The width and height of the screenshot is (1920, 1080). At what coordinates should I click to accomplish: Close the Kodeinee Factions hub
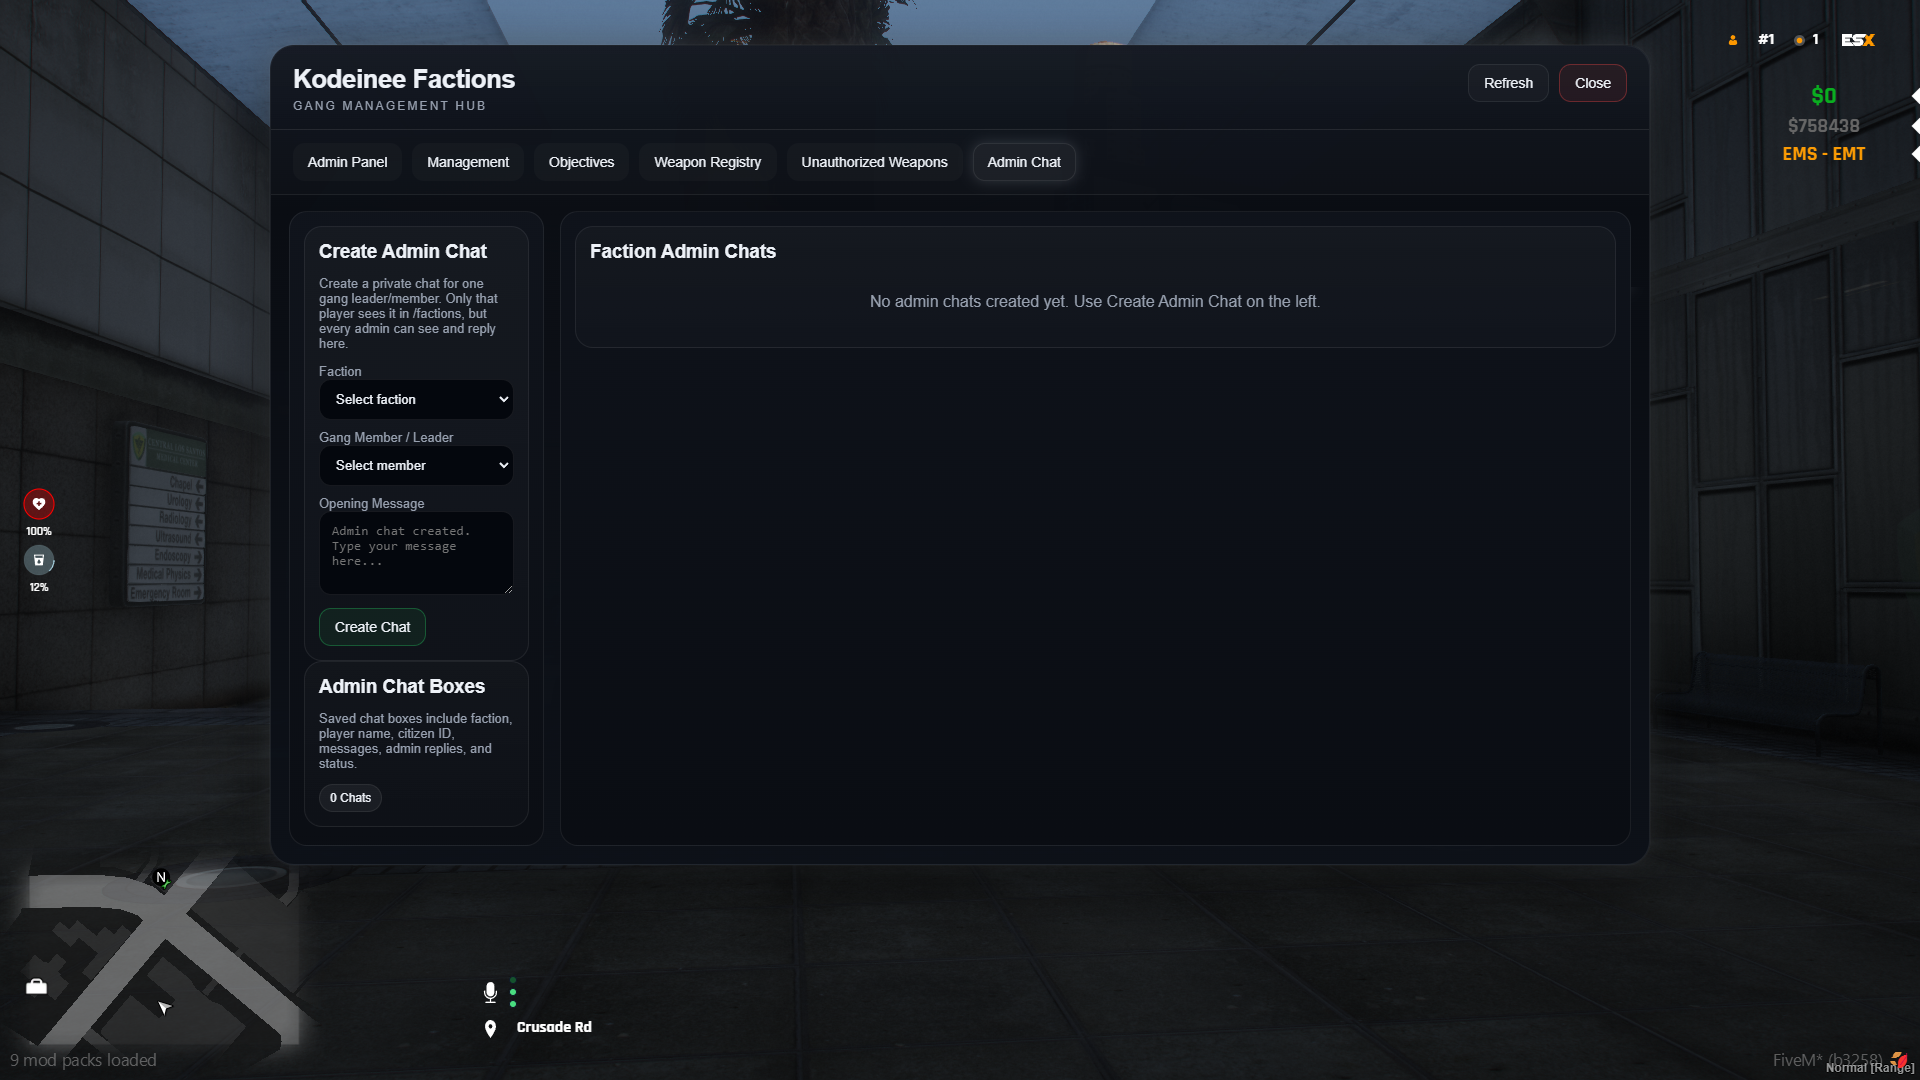coord(1593,83)
